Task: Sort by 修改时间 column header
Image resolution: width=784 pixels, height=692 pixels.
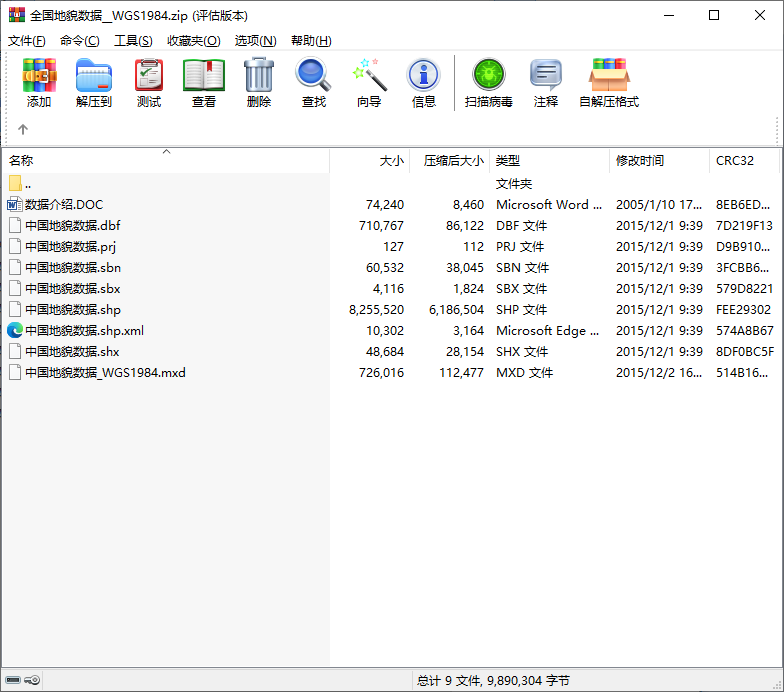Action: (660, 160)
